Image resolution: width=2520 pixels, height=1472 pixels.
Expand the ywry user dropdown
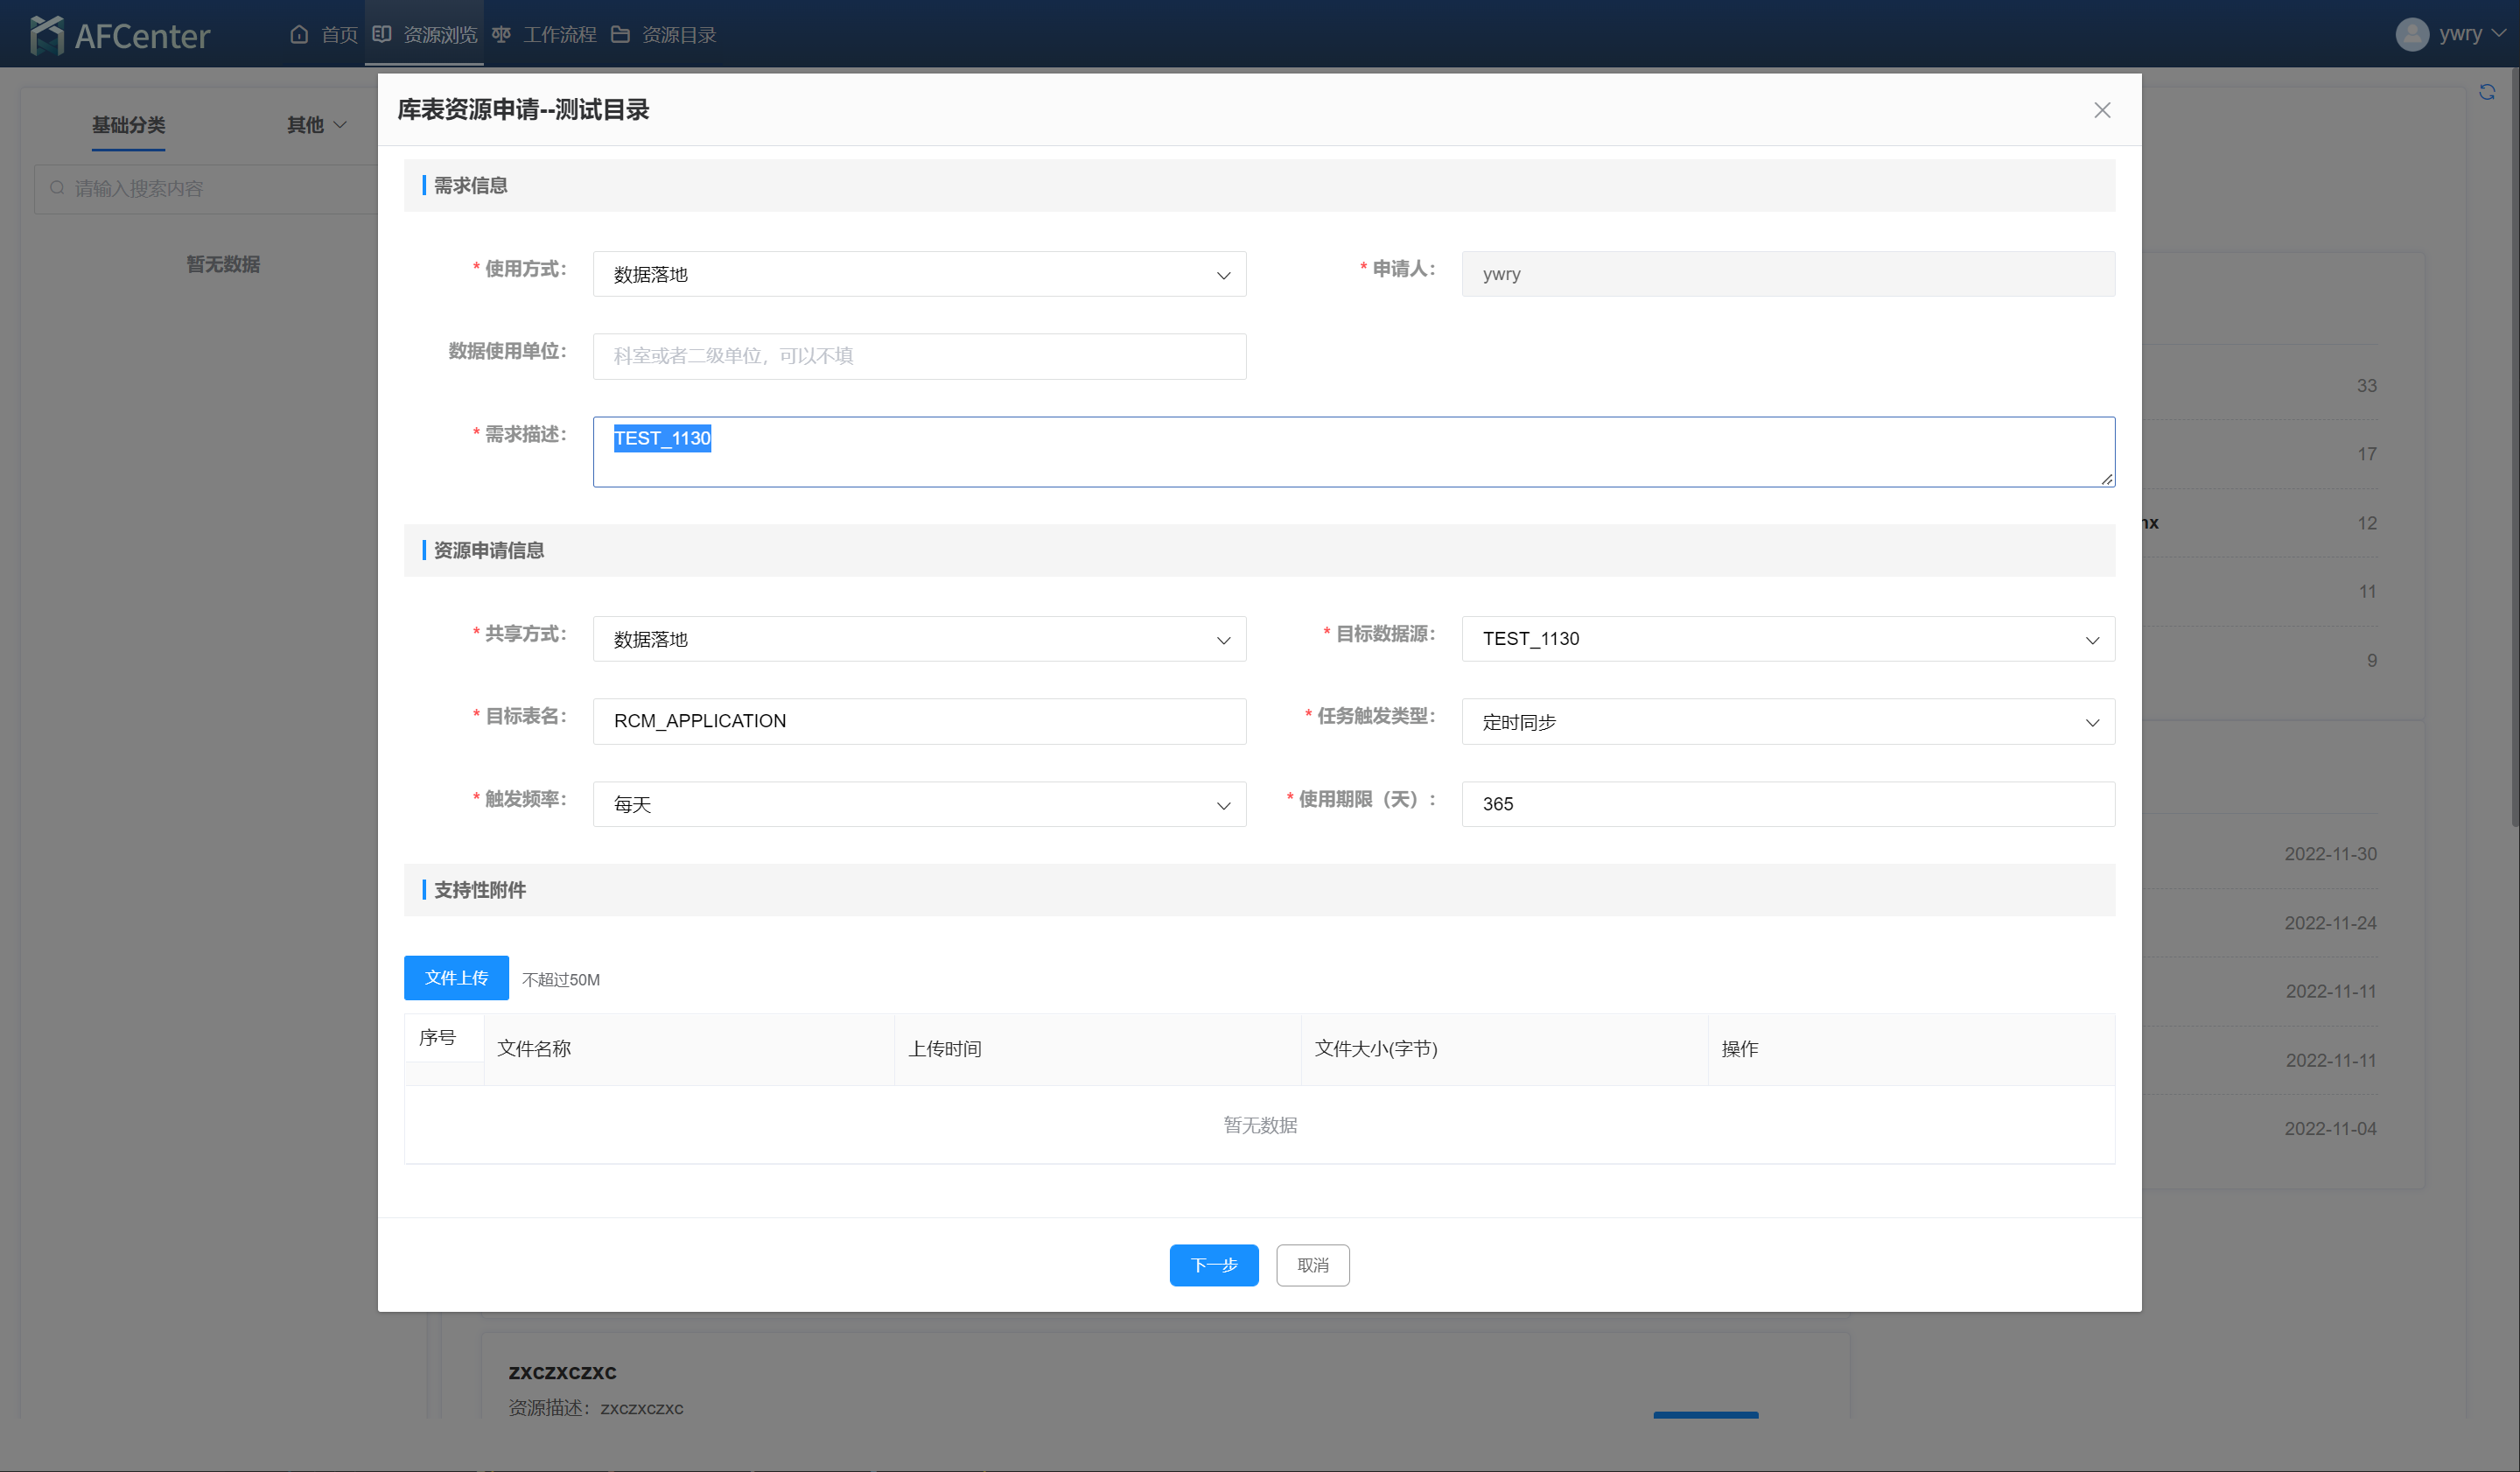pos(2471,34)
